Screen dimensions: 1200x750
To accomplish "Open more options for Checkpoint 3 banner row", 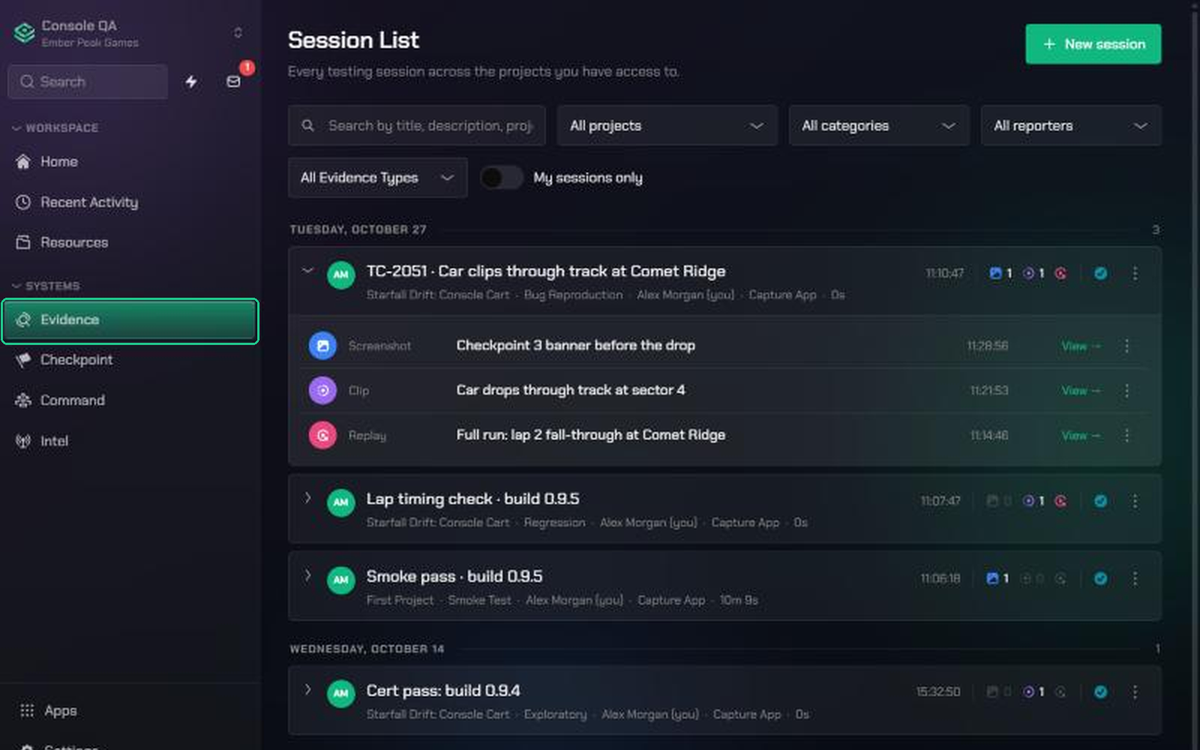I will click(1127, 346).
